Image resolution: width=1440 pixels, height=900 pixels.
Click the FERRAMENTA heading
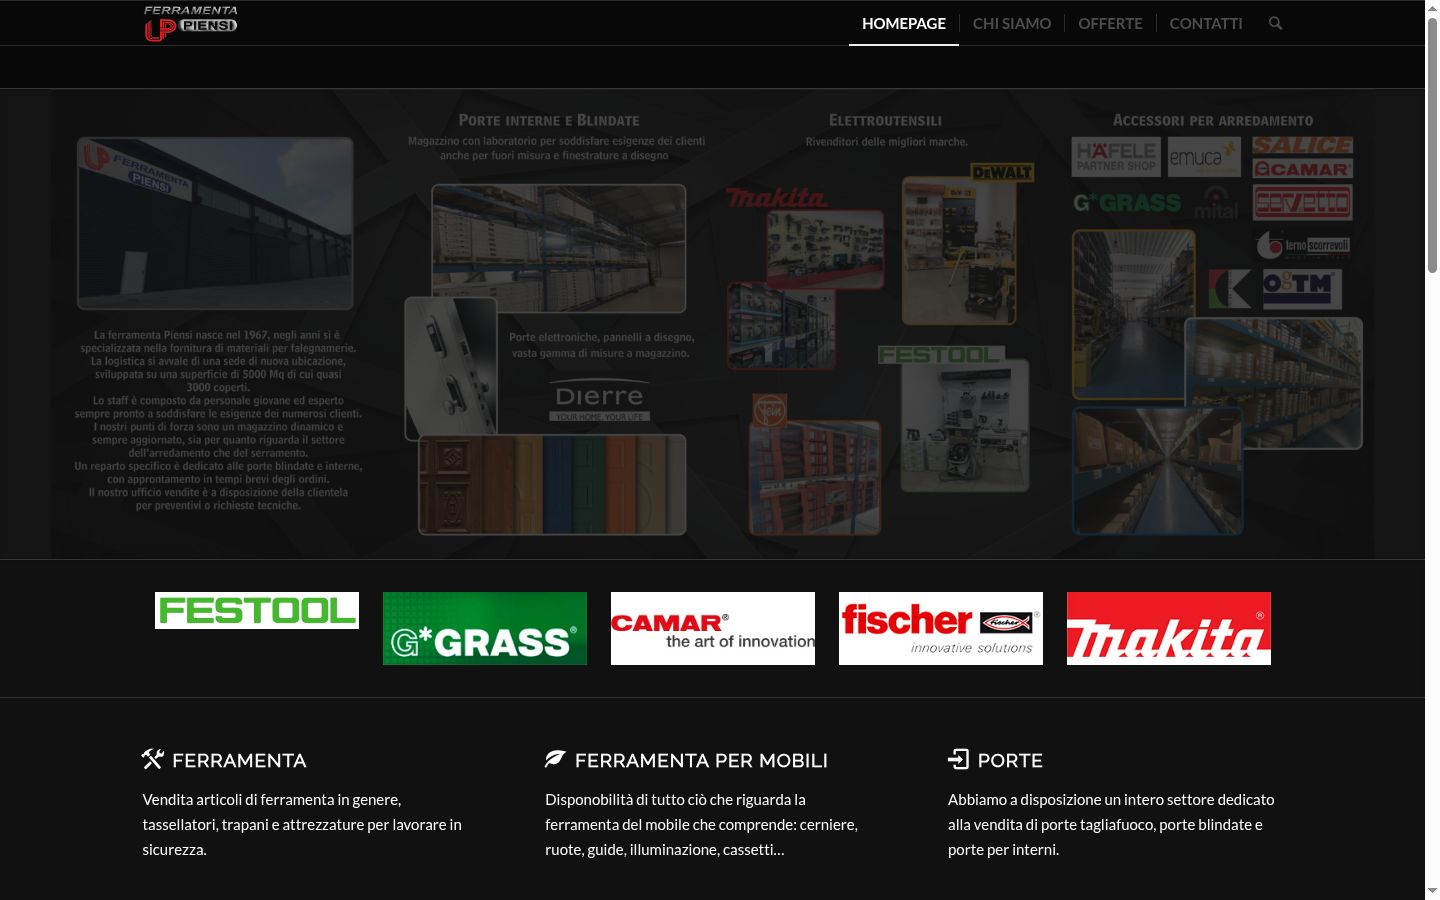(x=239, y=760)
